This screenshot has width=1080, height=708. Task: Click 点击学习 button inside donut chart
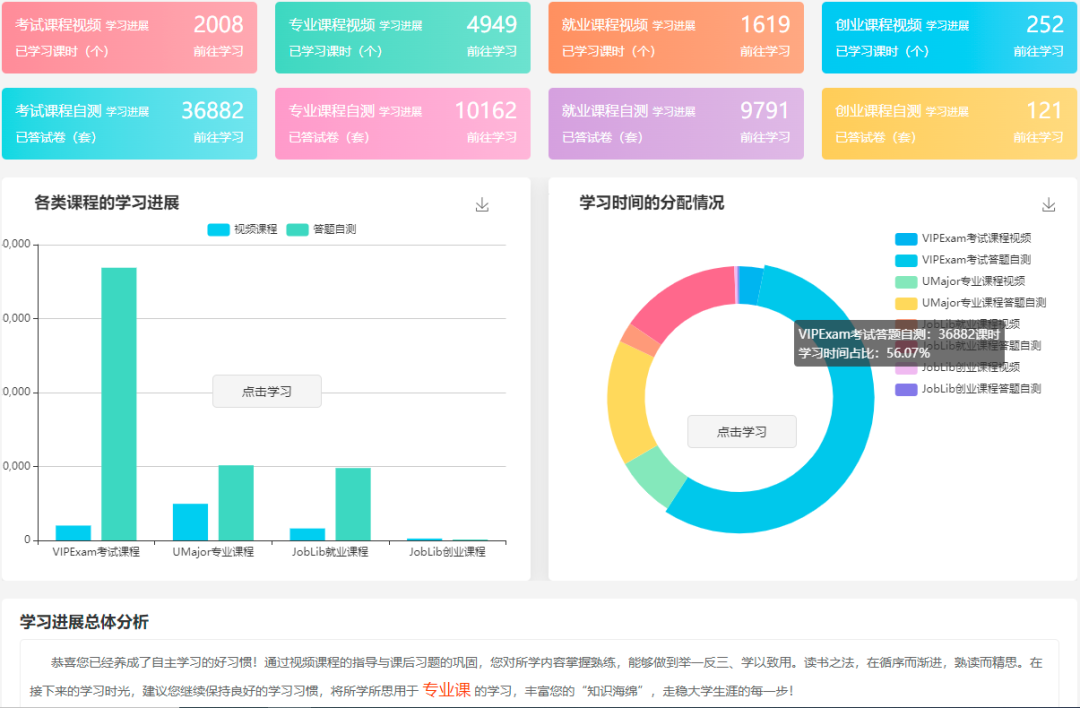[741, 431]
